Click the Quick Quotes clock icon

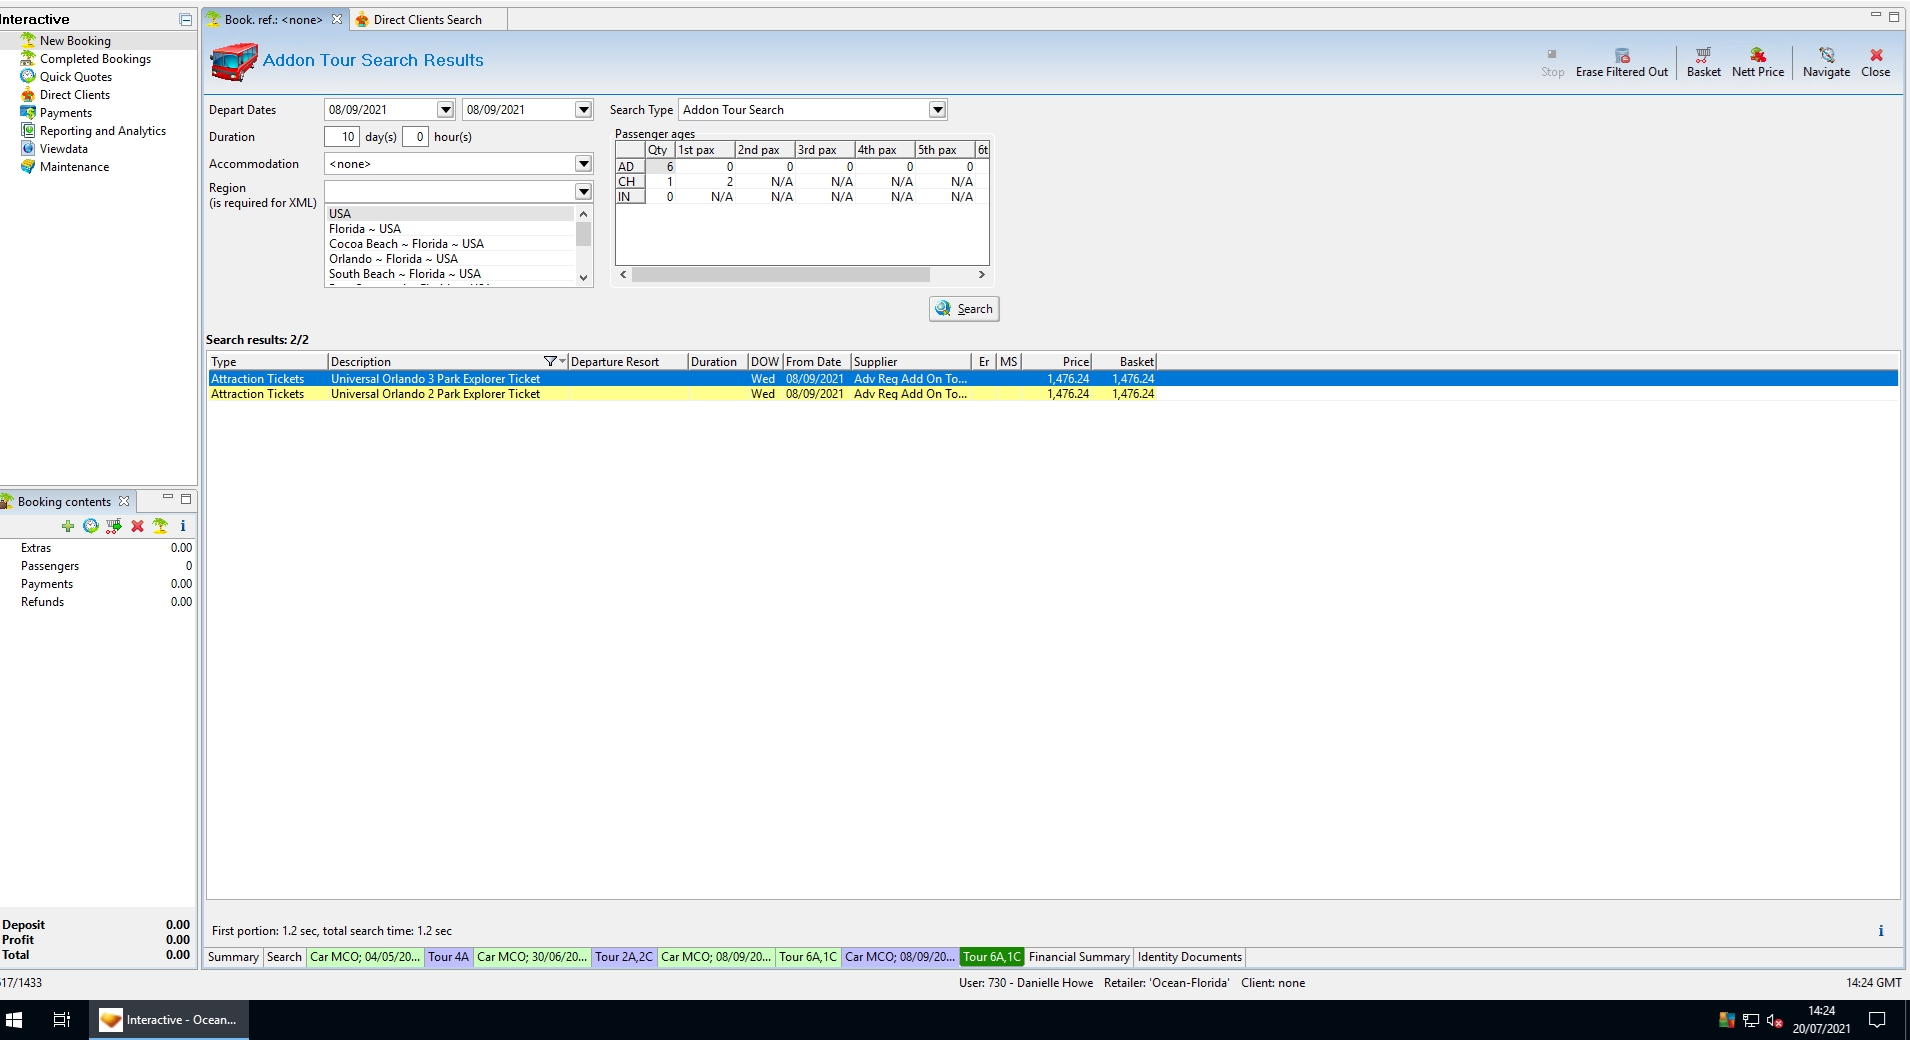[x=28, y=77]
